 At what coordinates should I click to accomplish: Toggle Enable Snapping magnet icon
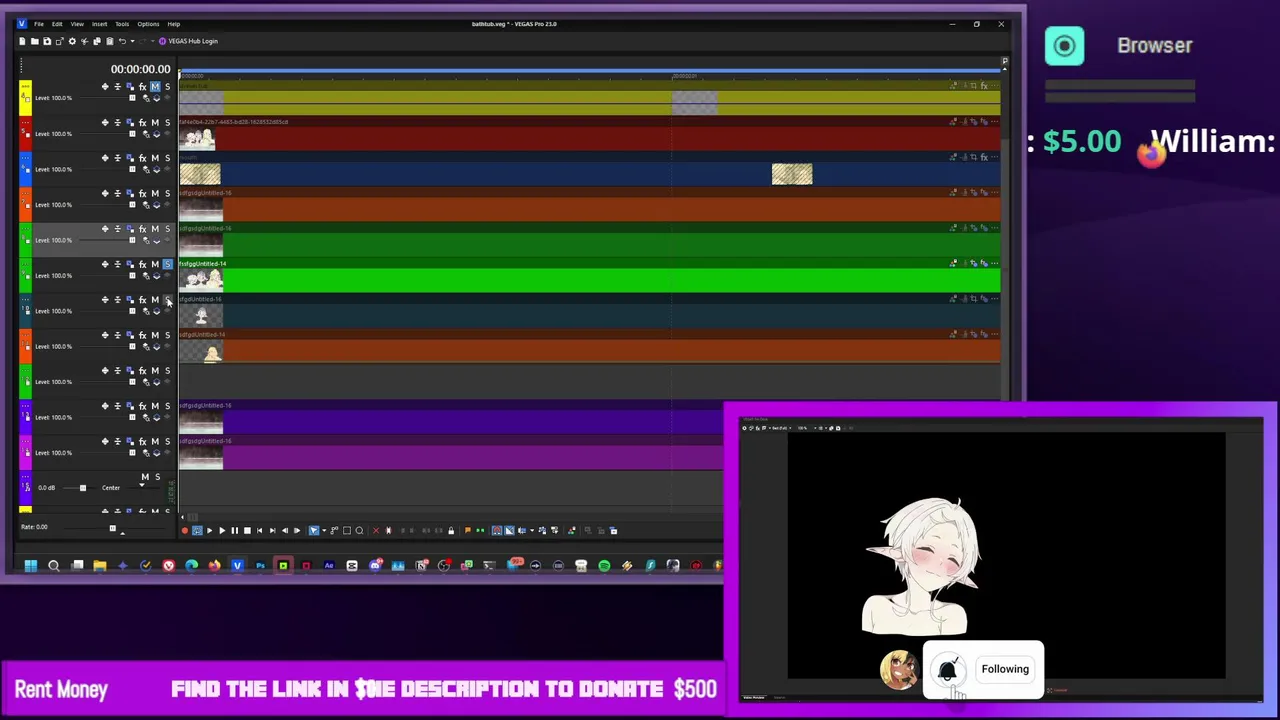point(497,531)
